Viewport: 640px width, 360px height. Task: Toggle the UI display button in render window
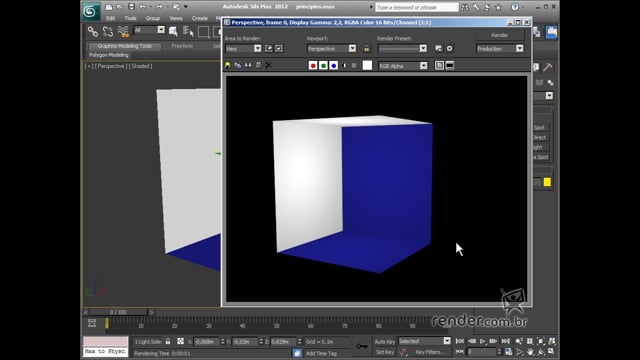click(450, 65)
